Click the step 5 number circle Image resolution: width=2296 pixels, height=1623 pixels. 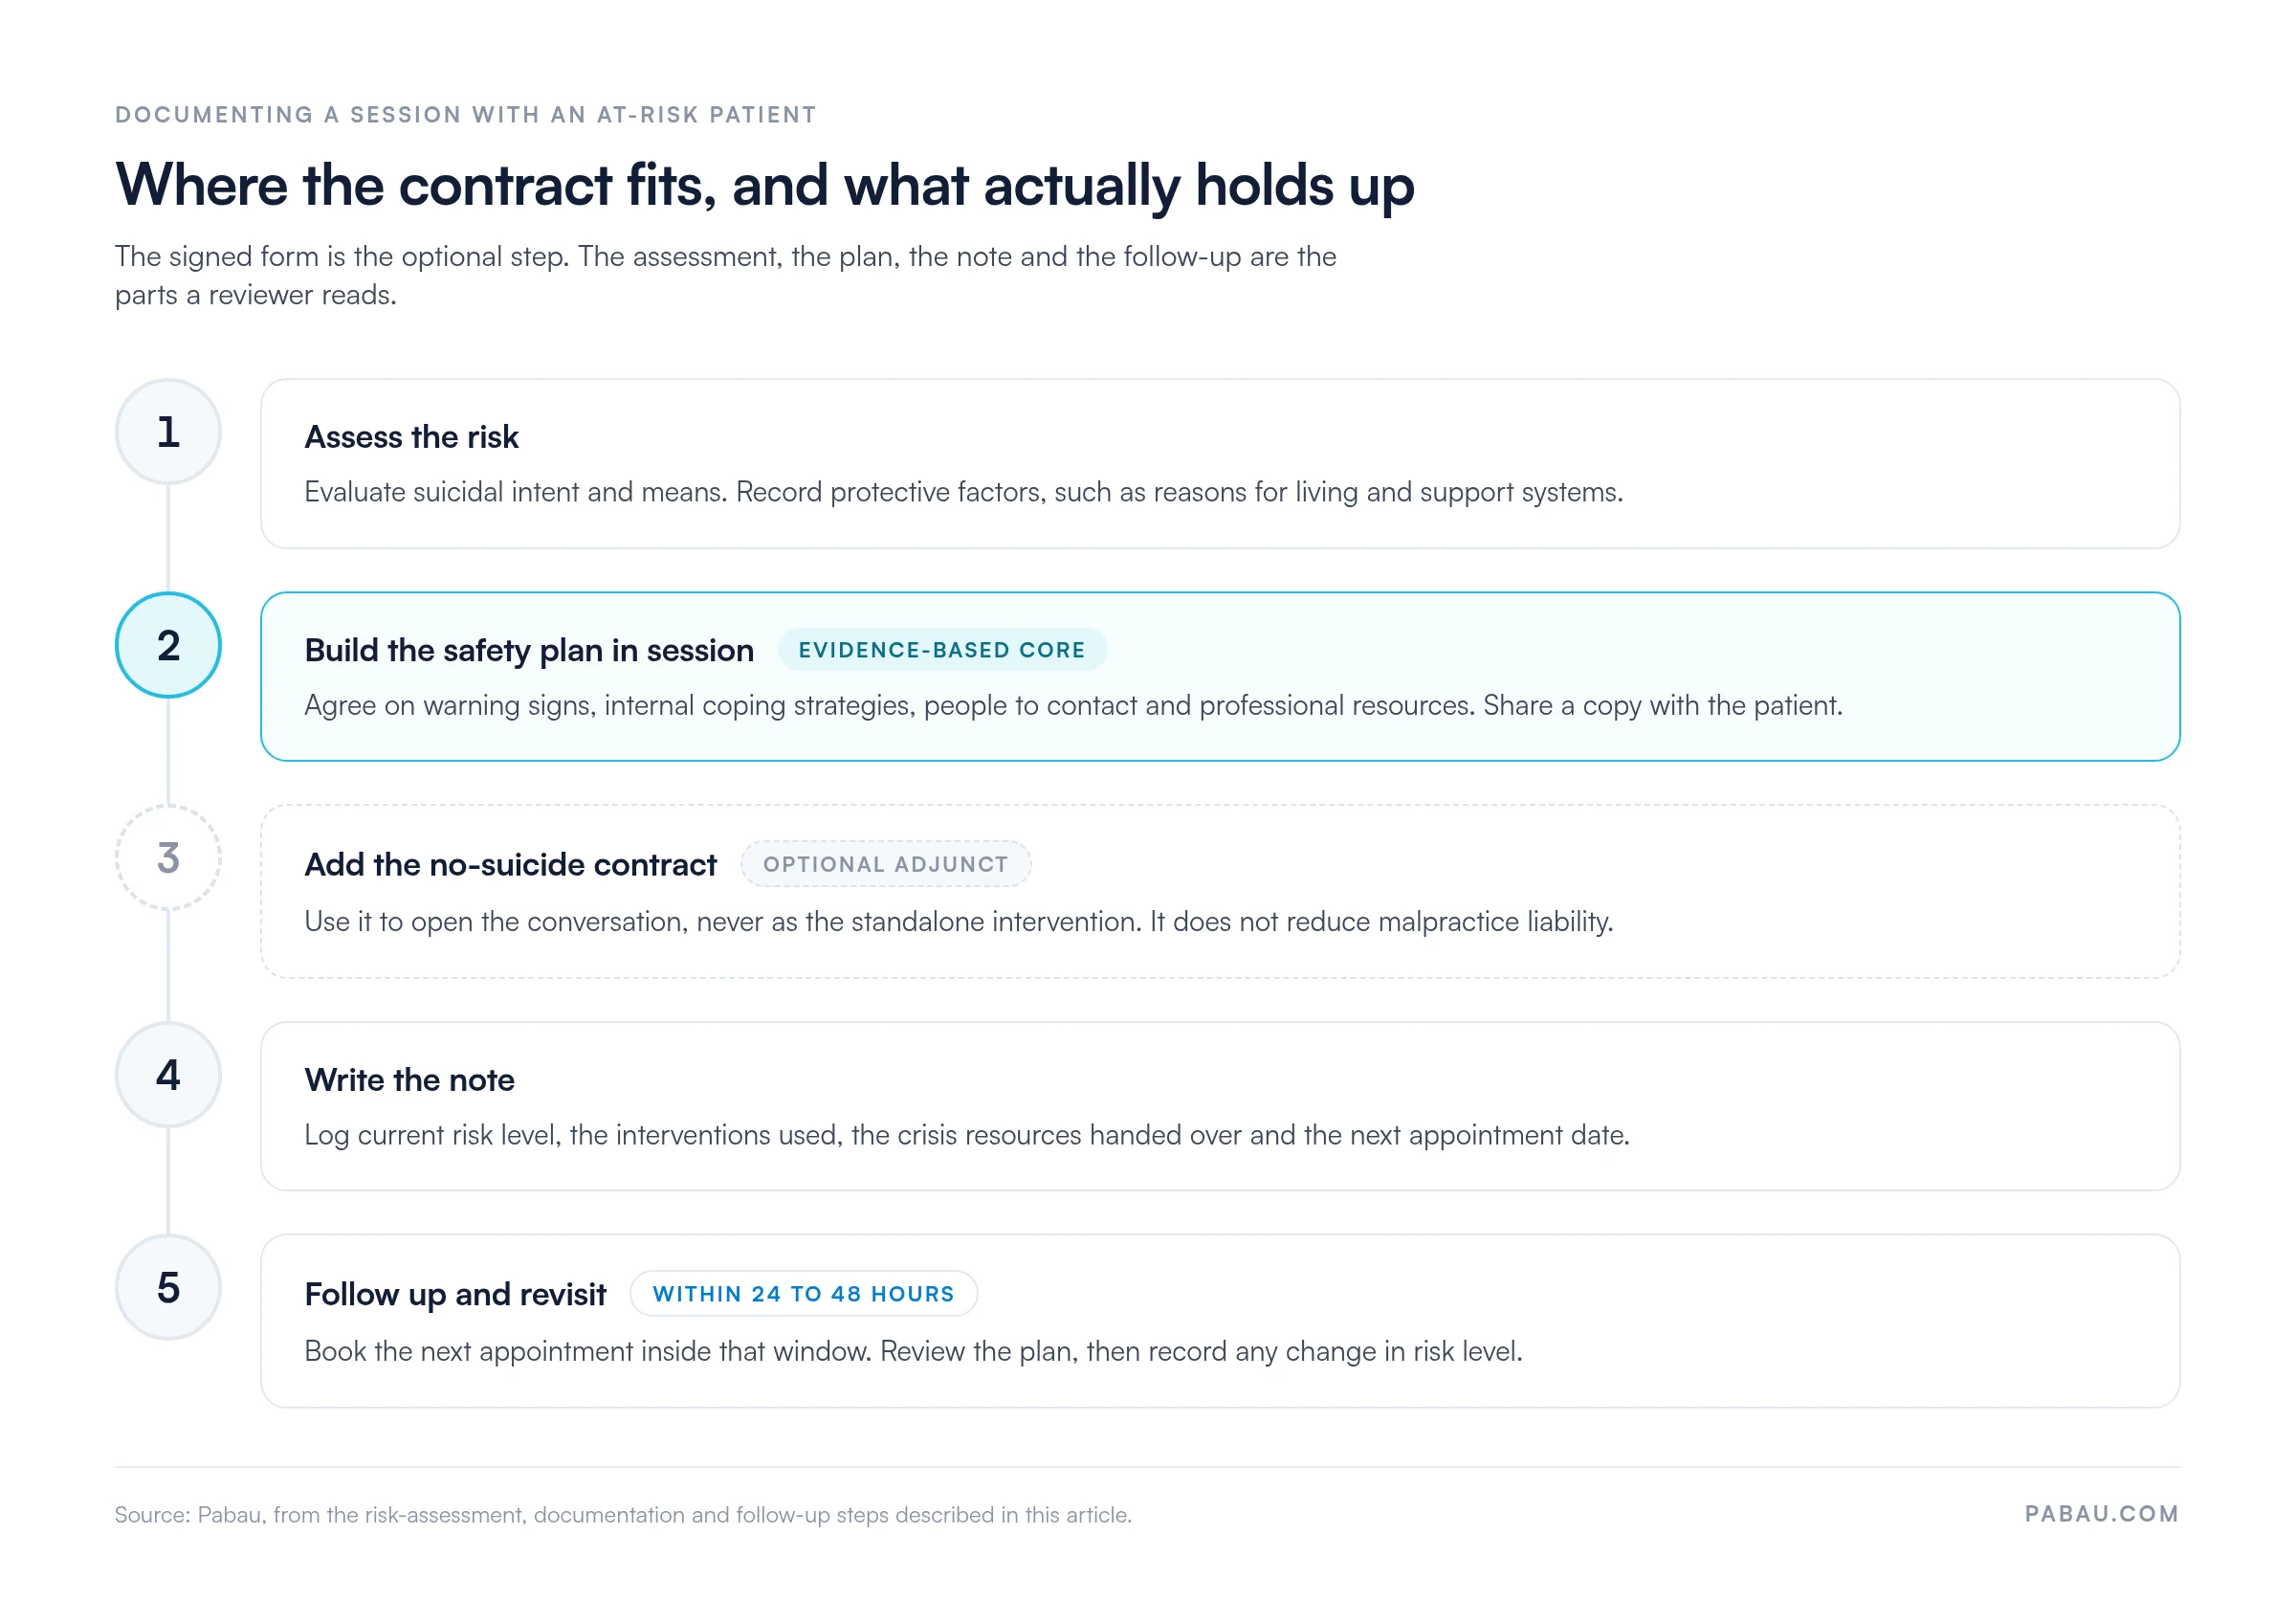(x=168, y=1288)
